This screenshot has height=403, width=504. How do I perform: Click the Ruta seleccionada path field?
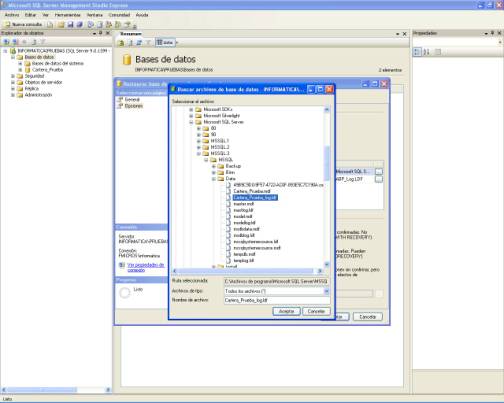click(276, 282)
